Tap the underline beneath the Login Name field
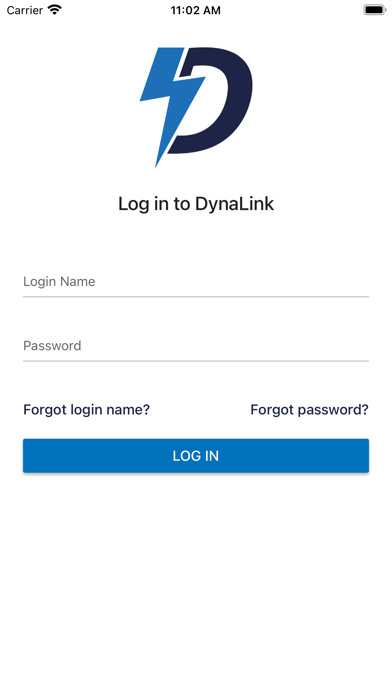This screenshot has height=696, width=392. pyautogui.click(x=196, y=297)
